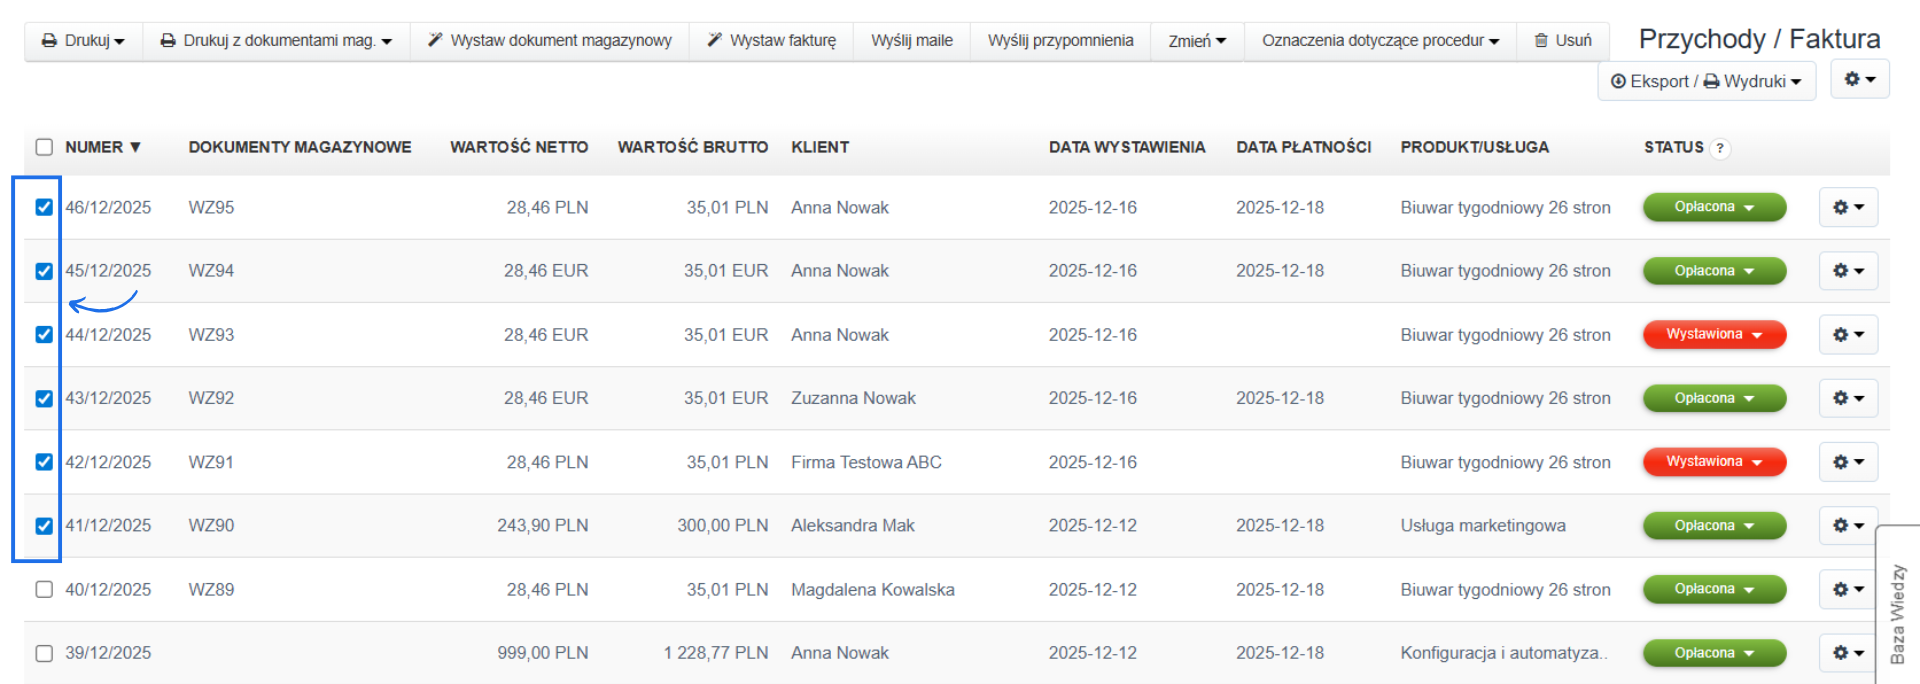
Task: Click gear icon for invoice 46/12/2025
Action: (x=1847, y=208)
